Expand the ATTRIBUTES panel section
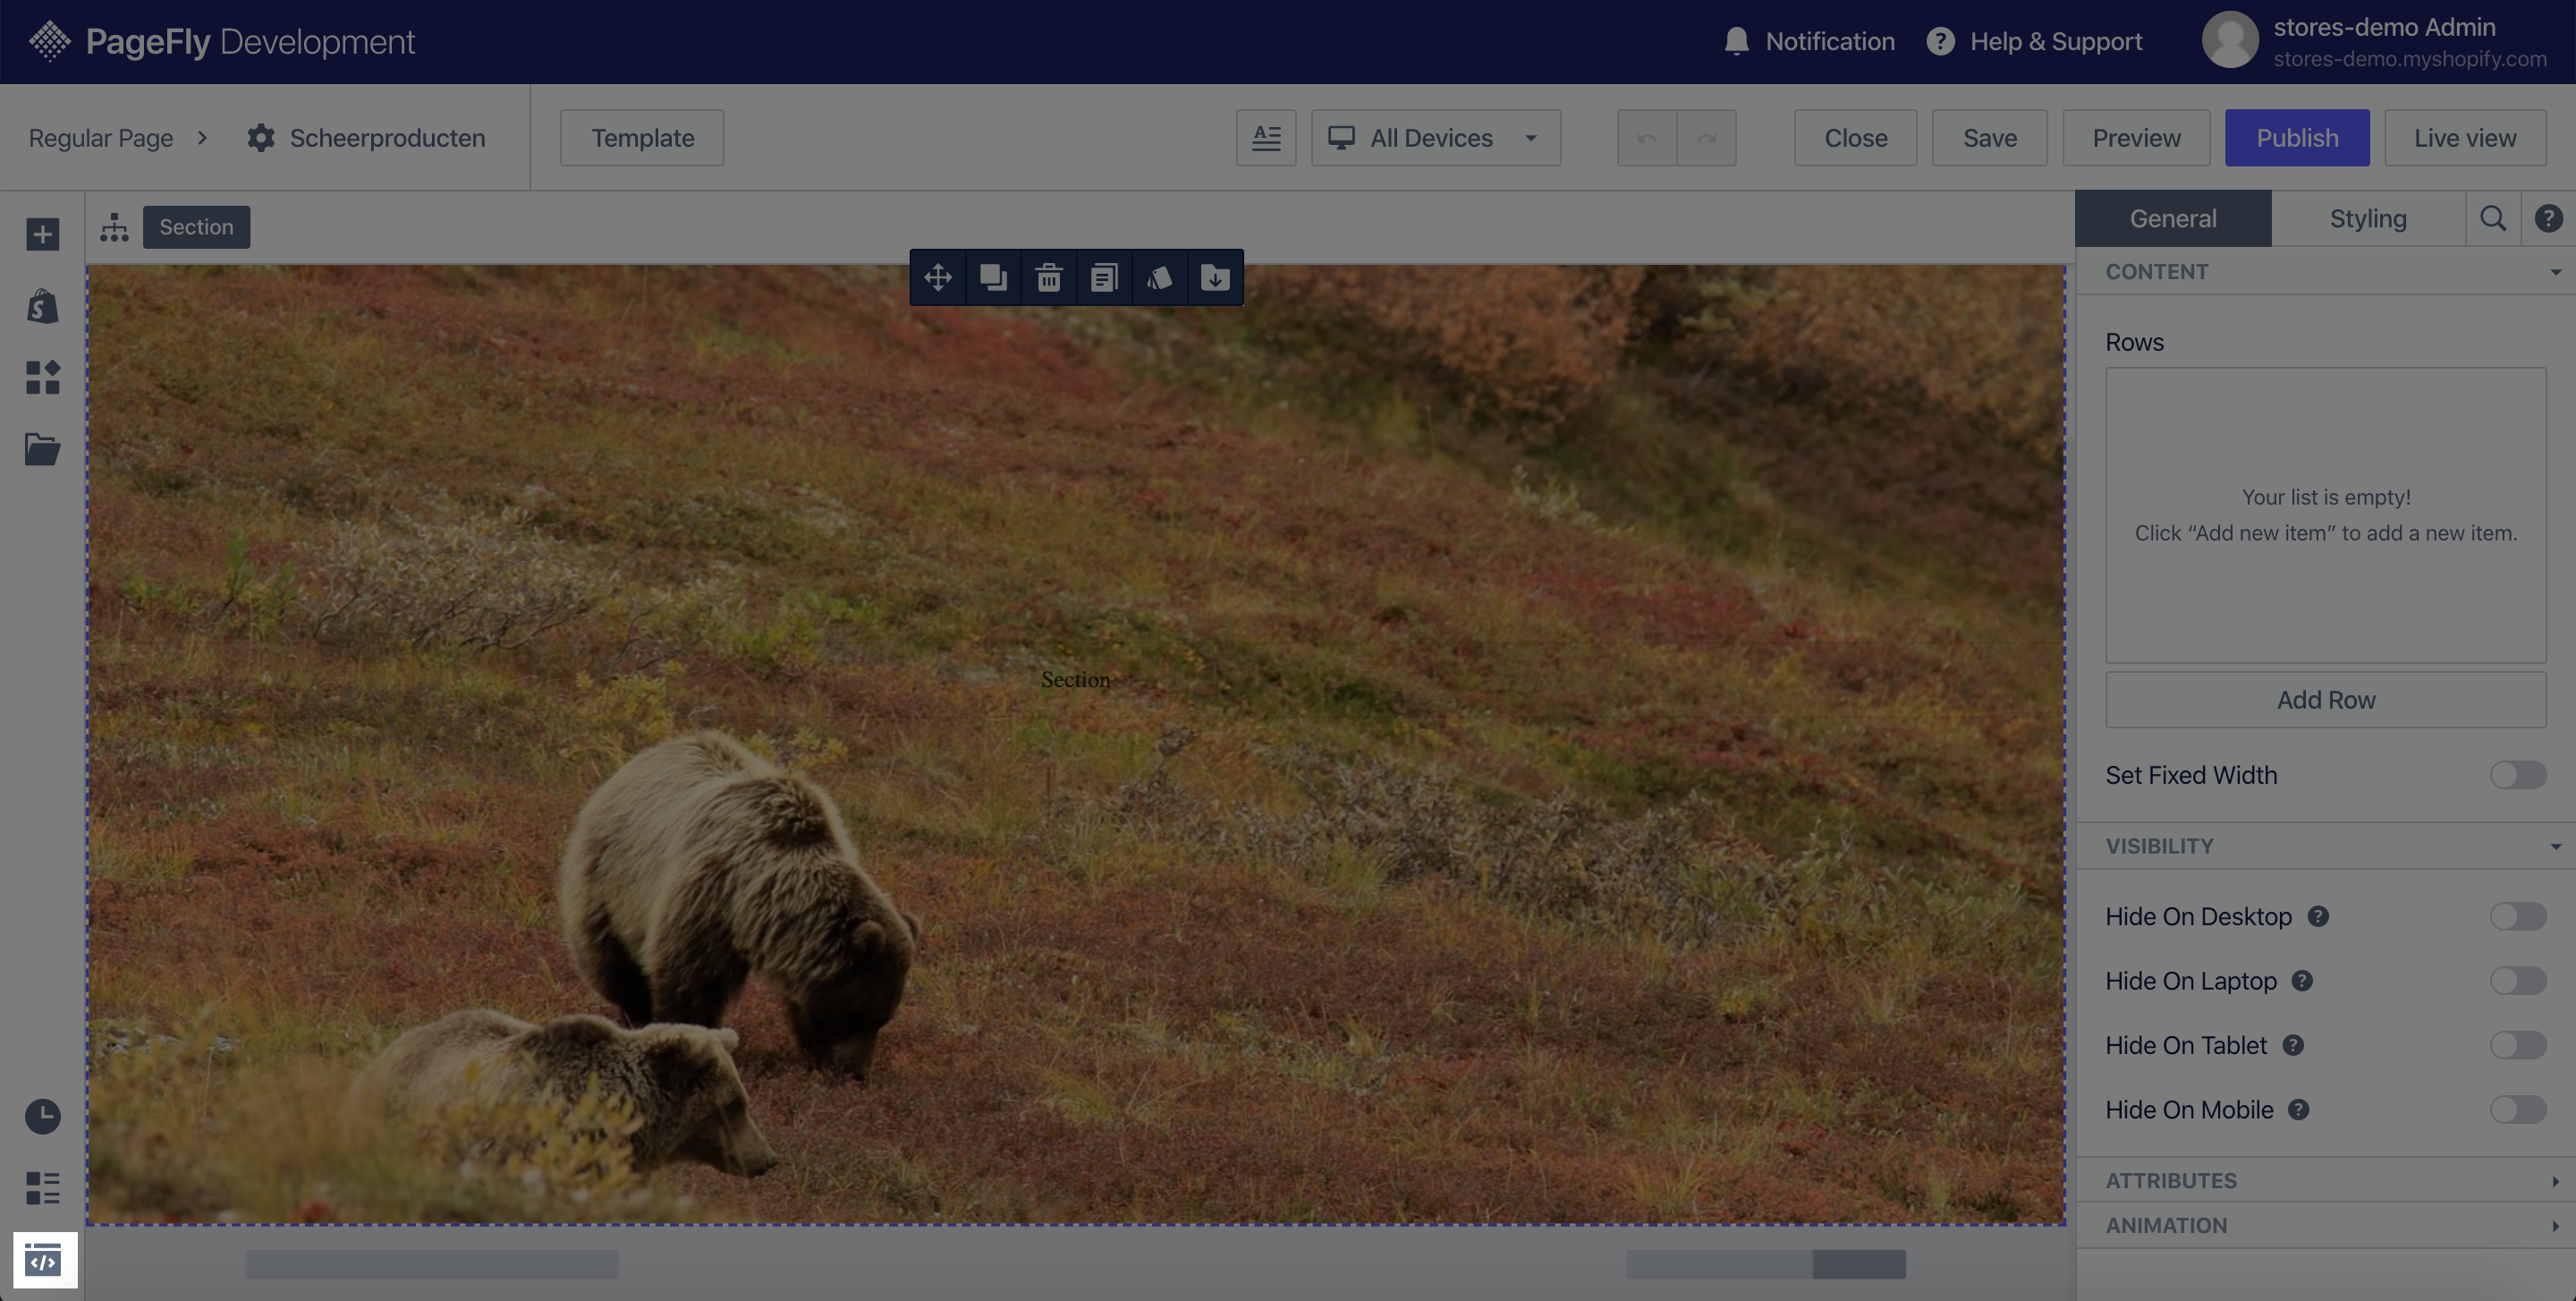2576x1301 pixels. pyautogui.click(x=2325, y=1180)
